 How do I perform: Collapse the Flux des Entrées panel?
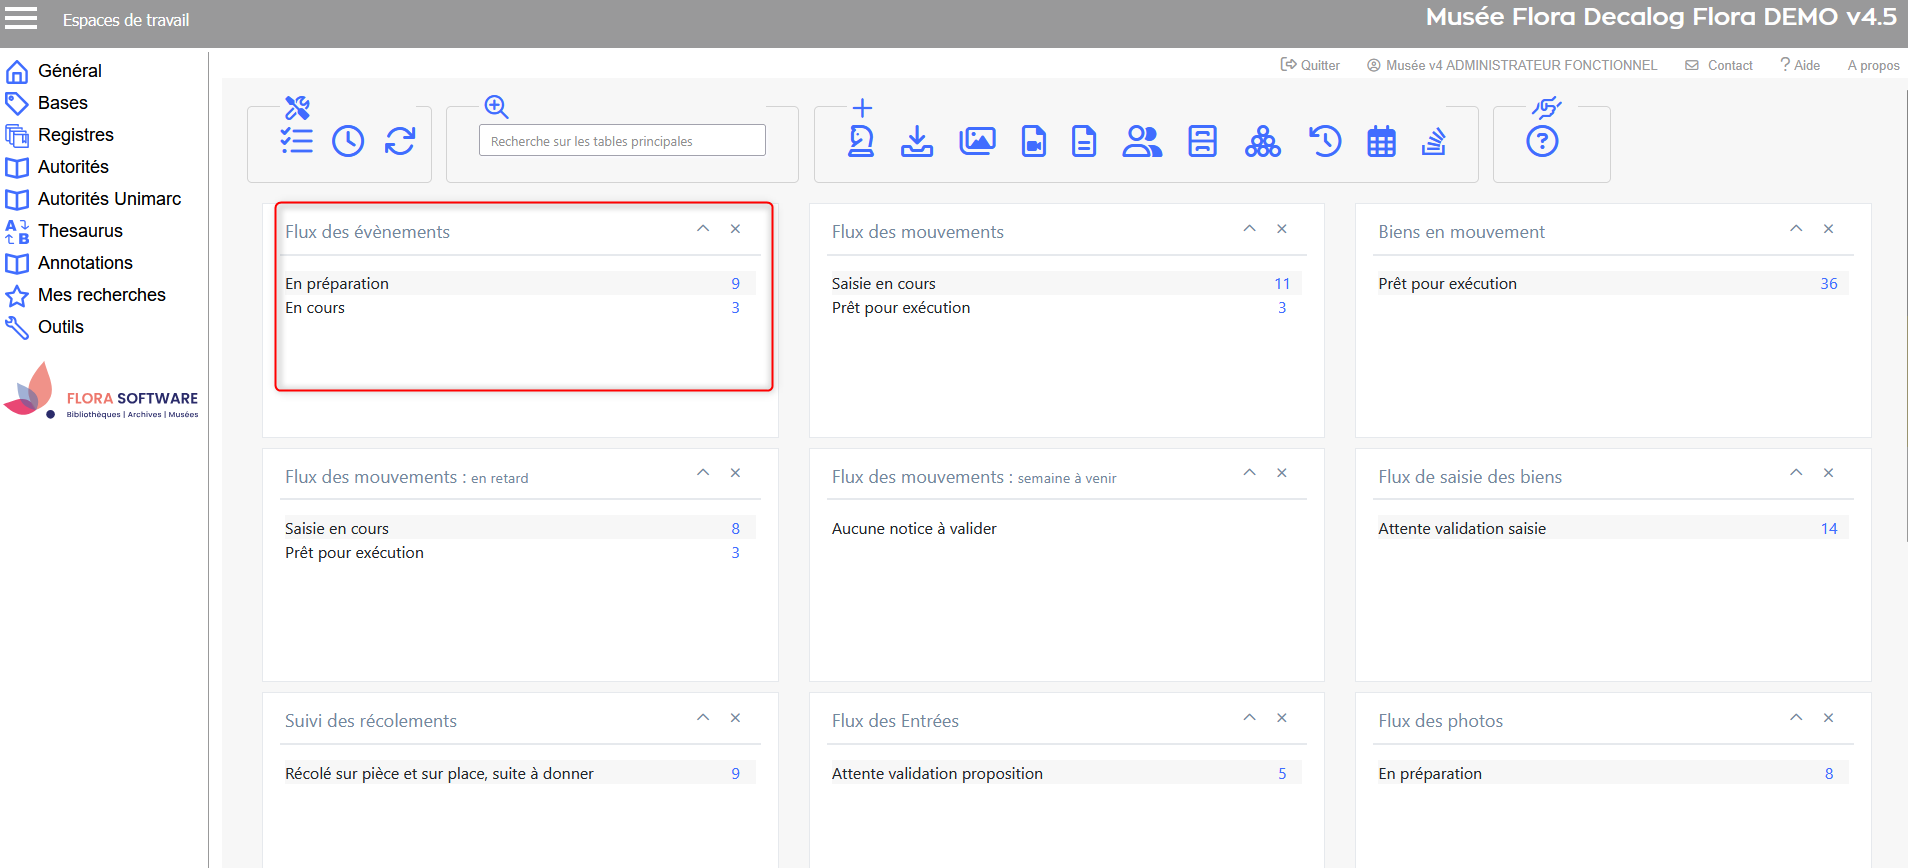(x=1249, y=718)
